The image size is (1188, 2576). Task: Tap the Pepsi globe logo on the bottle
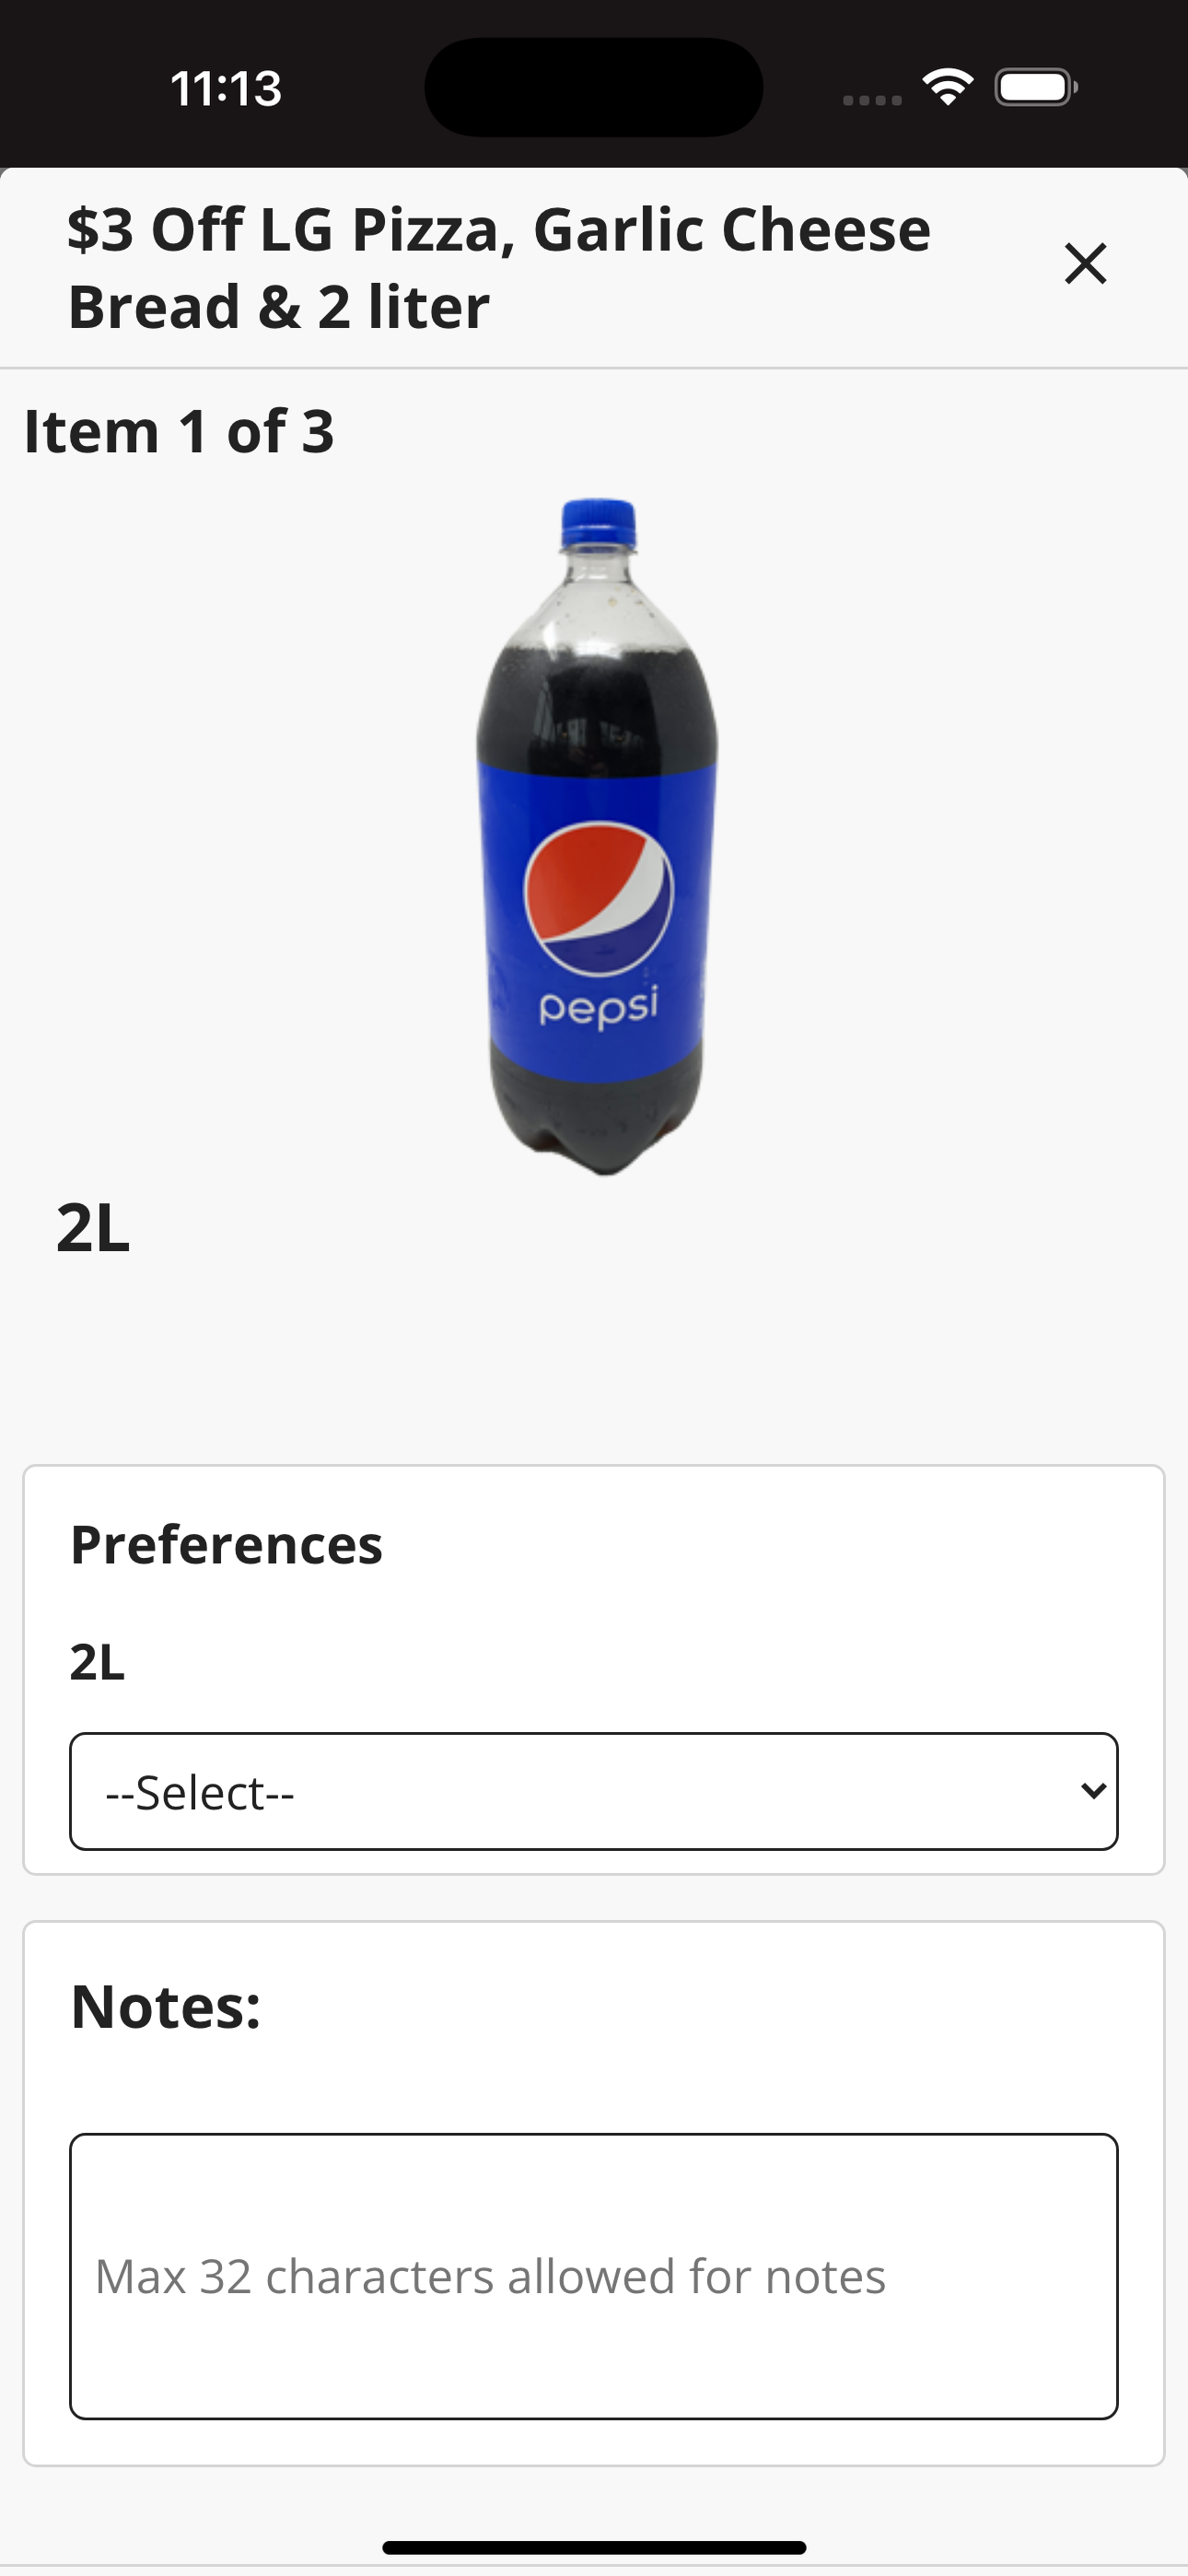598,898
